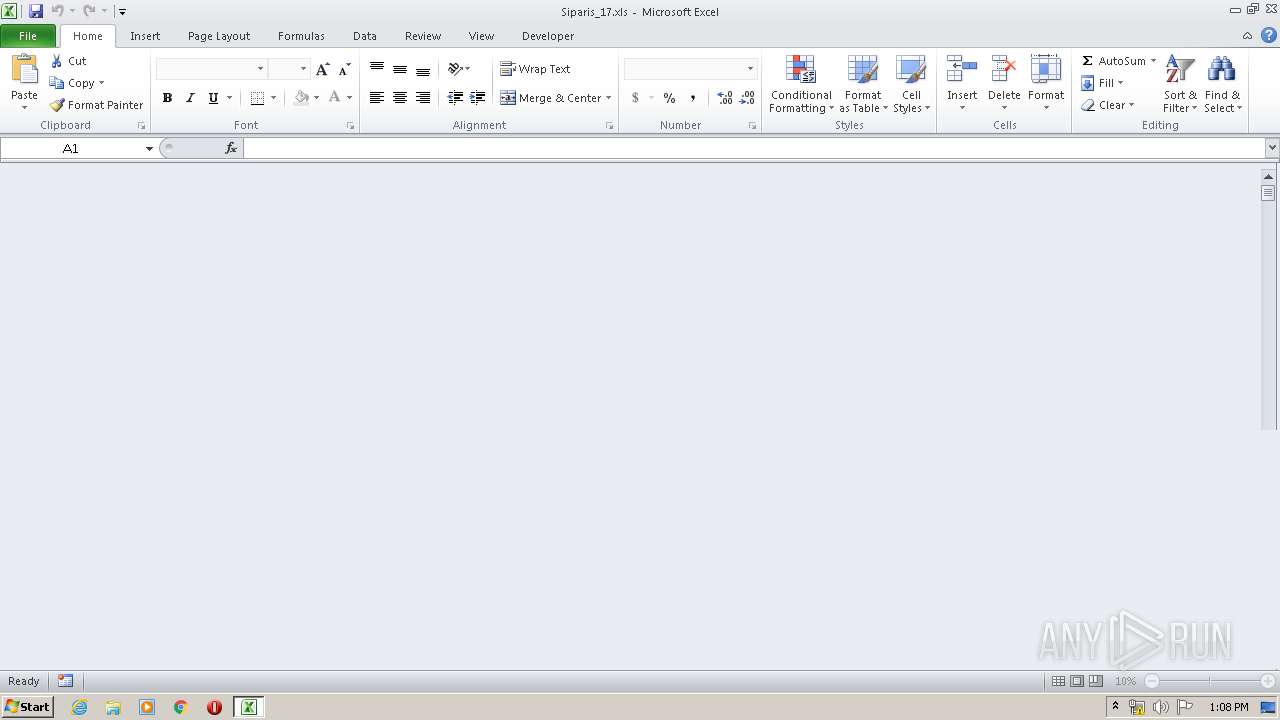1280x720 pixels.
Task: Expand AutoSum dropdown arrow
Action: (x=1153, y=61)
